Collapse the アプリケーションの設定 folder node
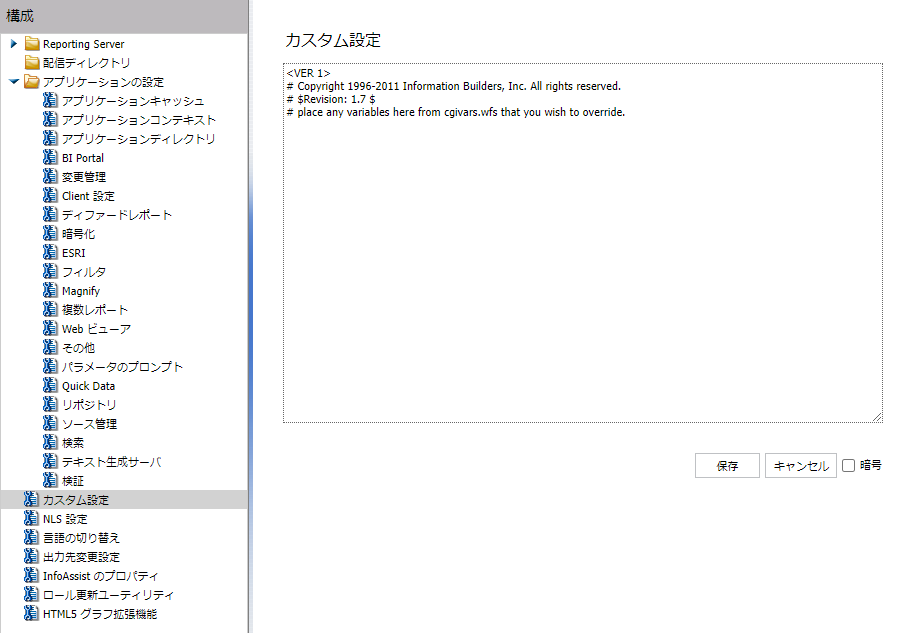Screen dimensions: 904x633 (x=14, y=82)
